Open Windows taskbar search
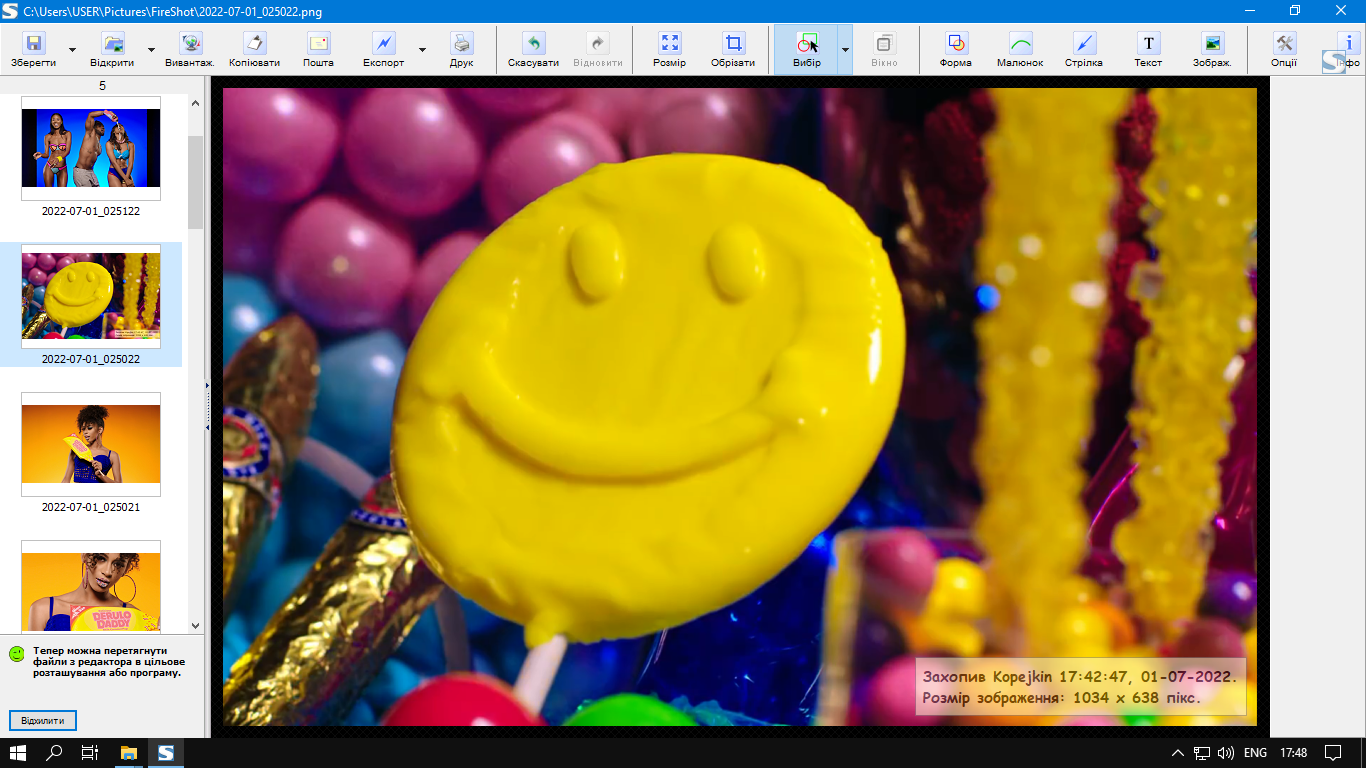Screen dimensions: 1366x768 pyautogui.click(x=55, y=753)
